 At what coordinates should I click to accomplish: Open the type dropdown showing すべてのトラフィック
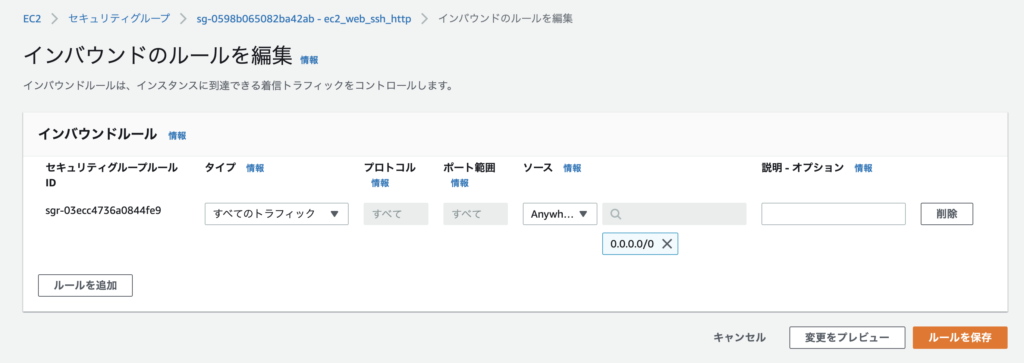pyautogui.click(x=276, y=214)
